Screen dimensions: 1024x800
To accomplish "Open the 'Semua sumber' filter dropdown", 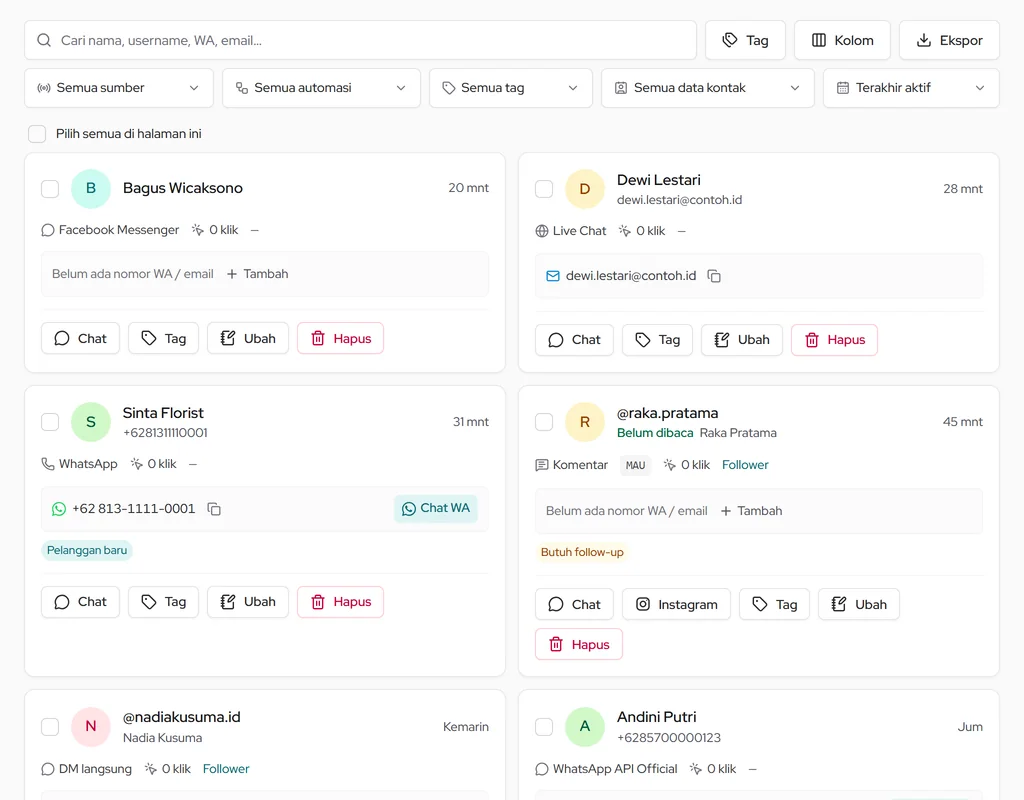I will point(119,88).
